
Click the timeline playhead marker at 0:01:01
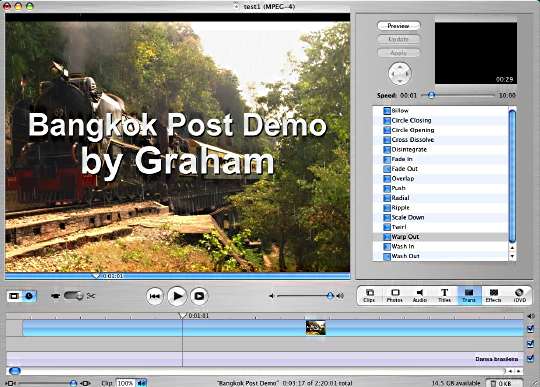182,315
